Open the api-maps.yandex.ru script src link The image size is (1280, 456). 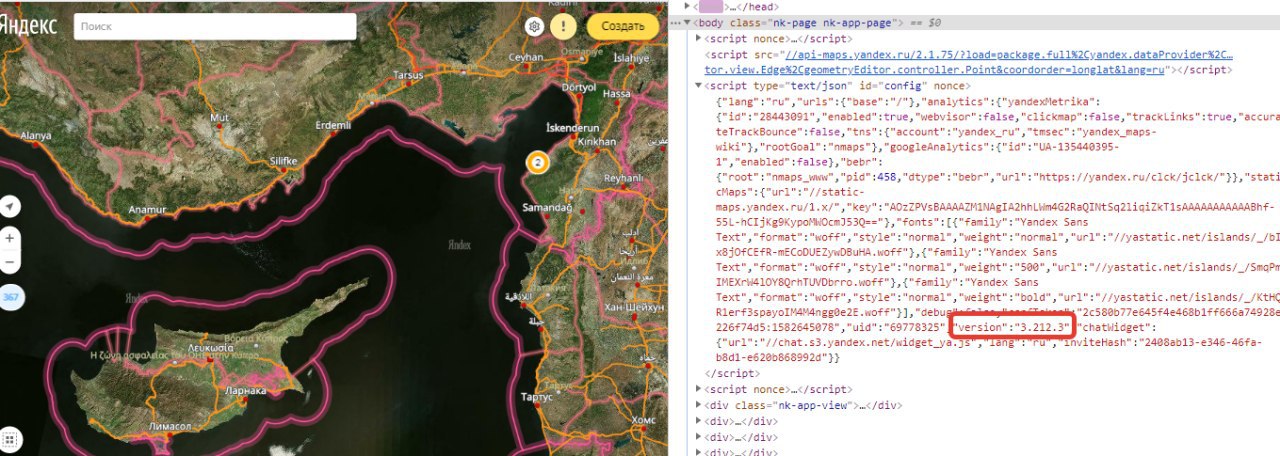tap(968, 62)
